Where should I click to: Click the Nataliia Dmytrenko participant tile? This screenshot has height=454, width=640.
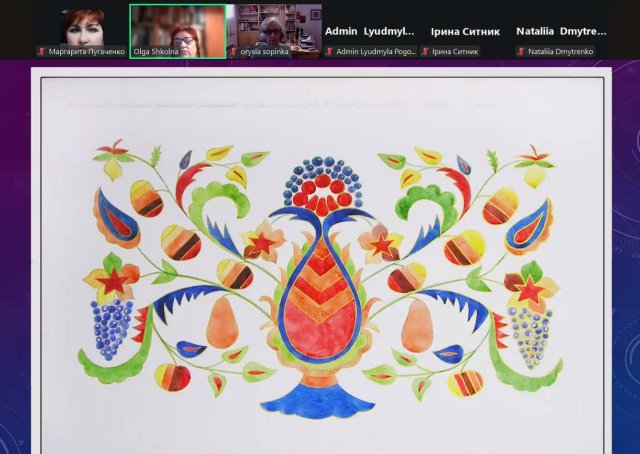point(561,30)
